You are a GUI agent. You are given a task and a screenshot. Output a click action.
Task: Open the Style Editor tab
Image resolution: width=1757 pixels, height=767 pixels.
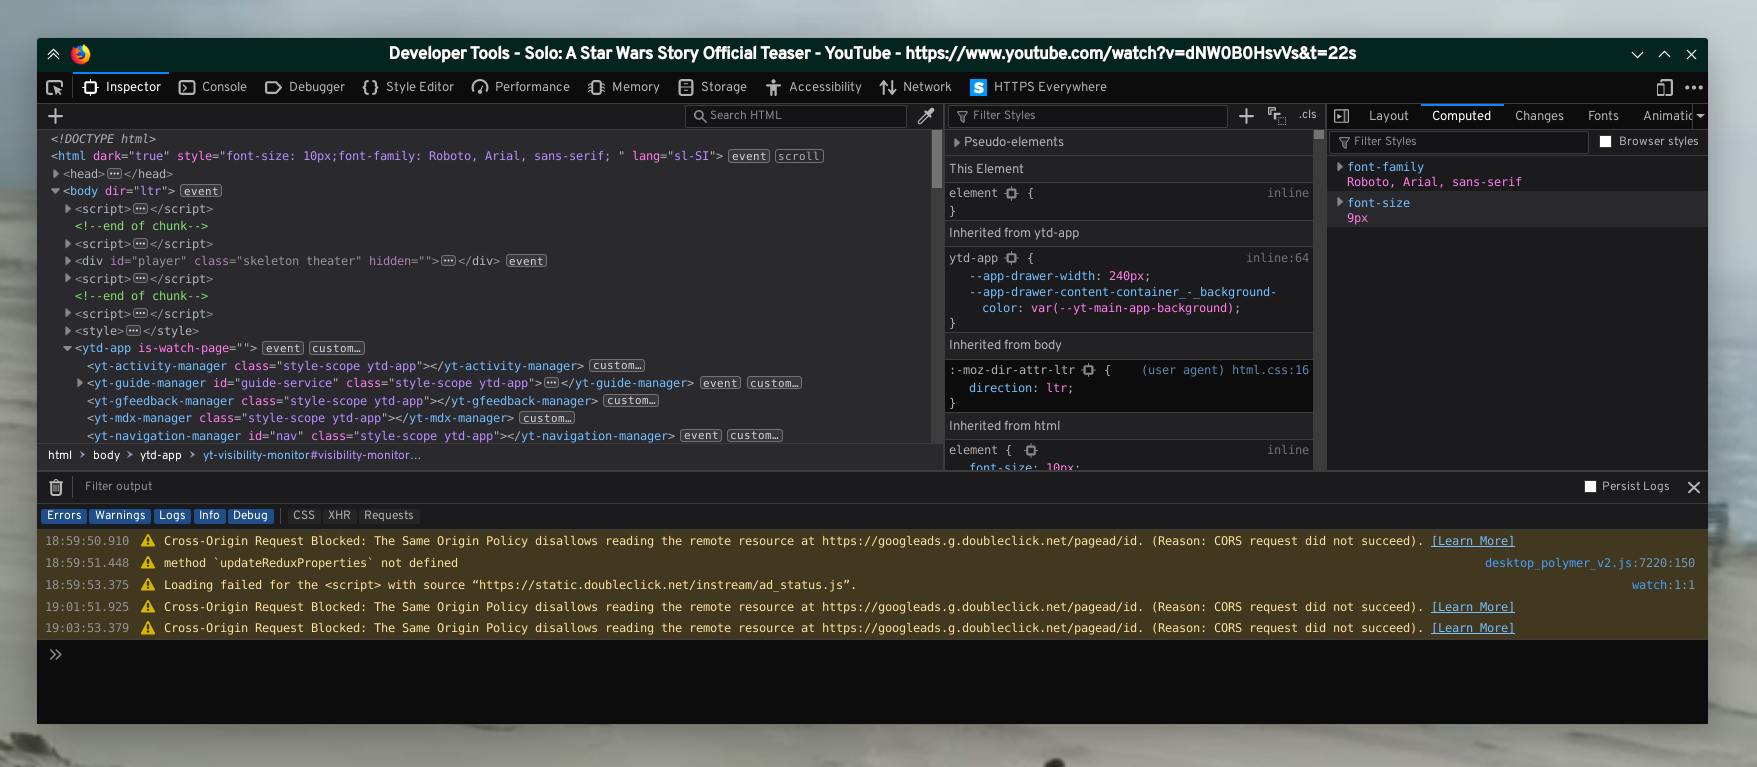408,88
